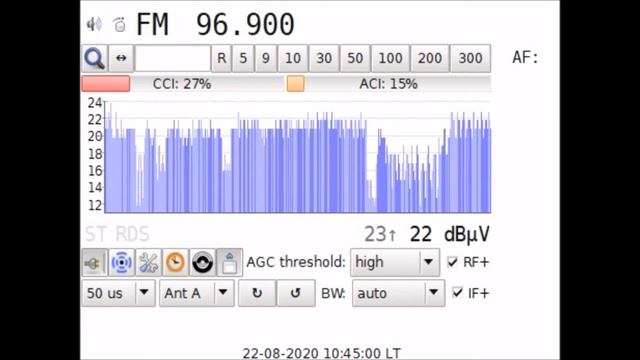
Task: Click the CCI 27% interference bar
Action: [x=182, y=84]
